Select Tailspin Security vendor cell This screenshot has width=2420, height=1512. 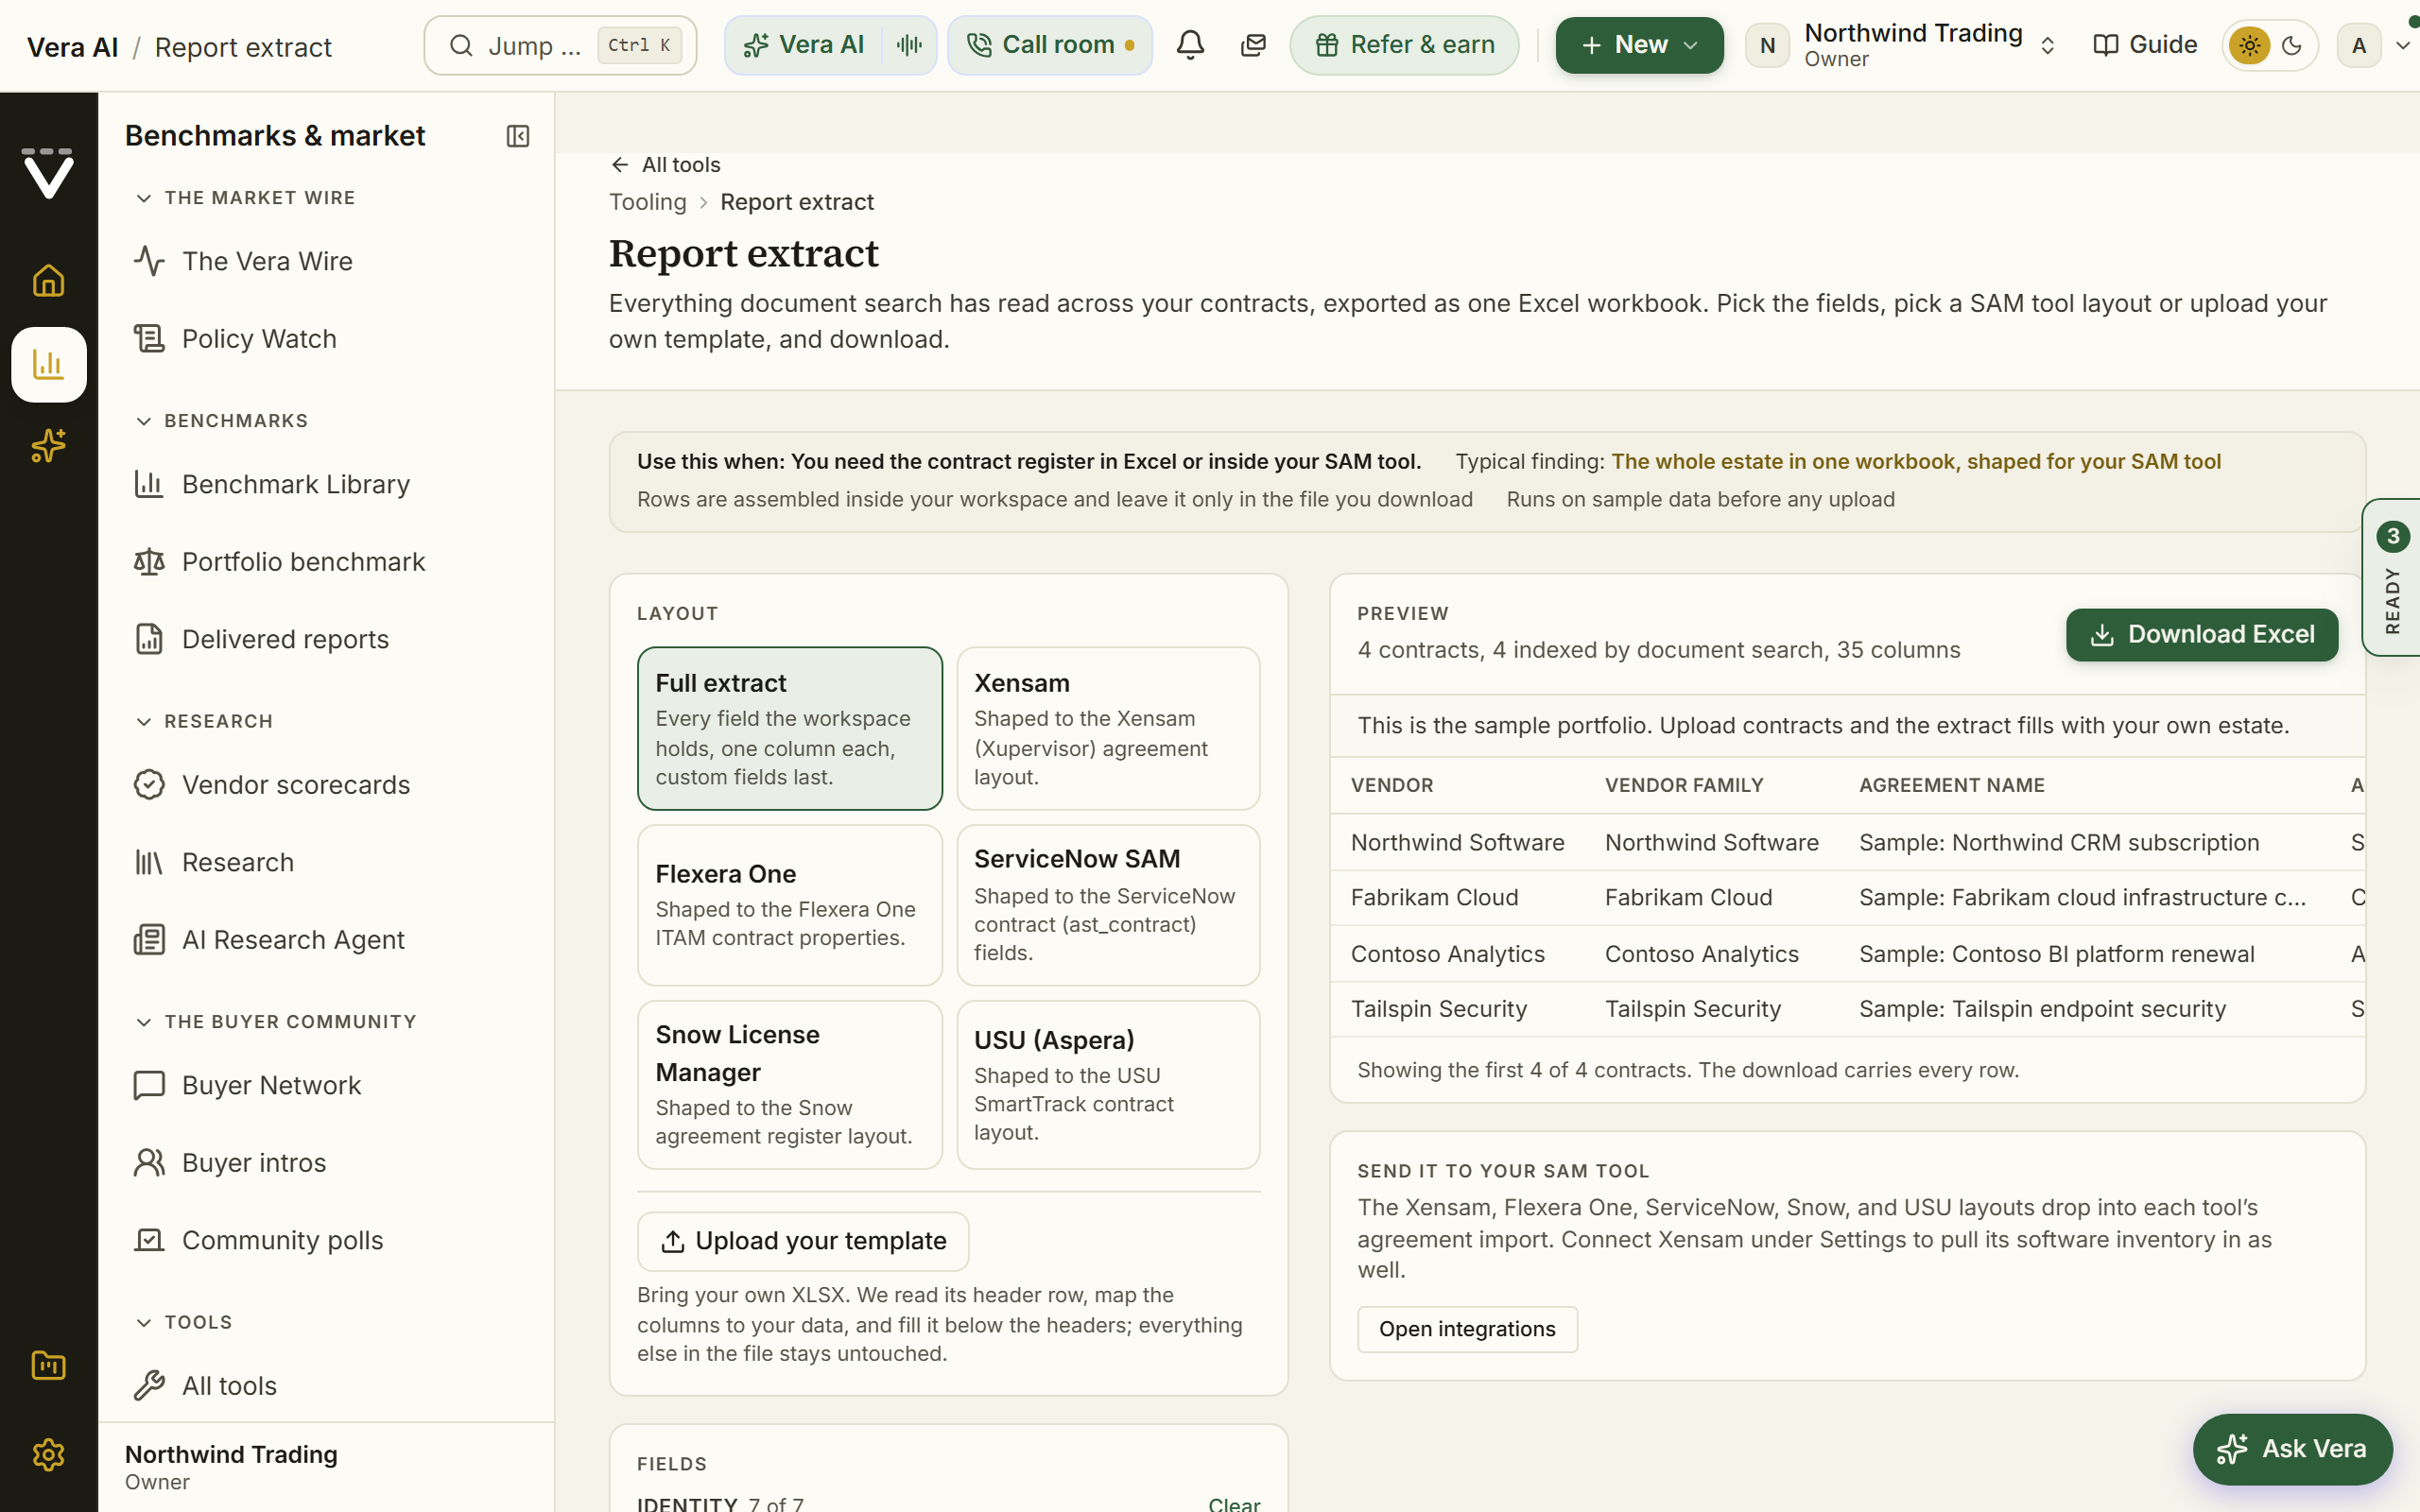pyautogui.click(x=1438, y=1009)
